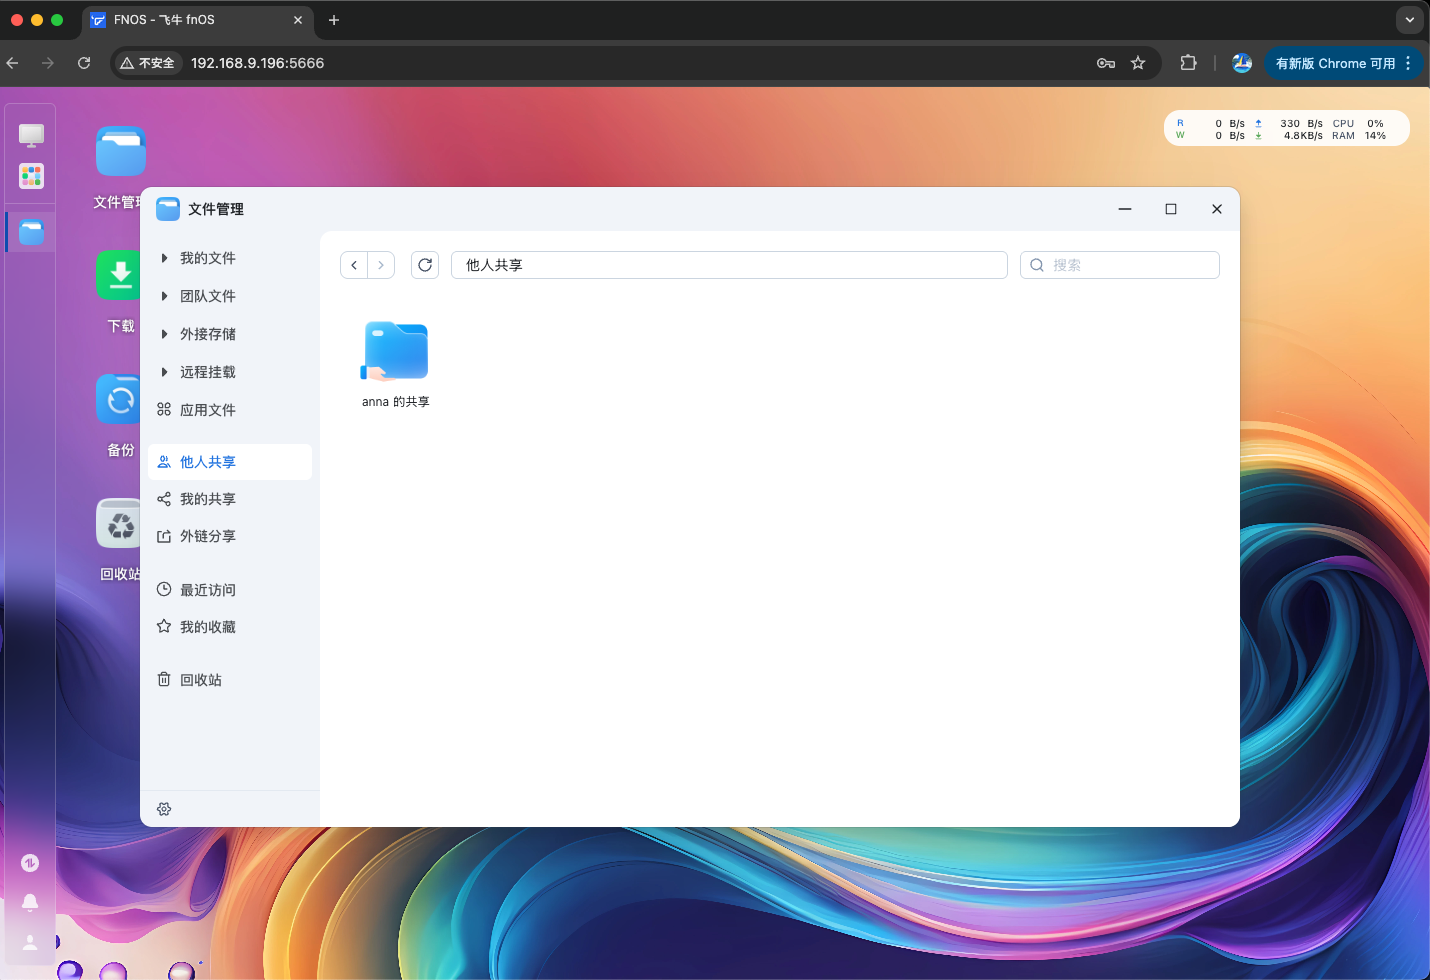Click the '有新版 Chrome 可用' update button
1430x980 pixels.
pyautogui.click(x=1334, y=63)
